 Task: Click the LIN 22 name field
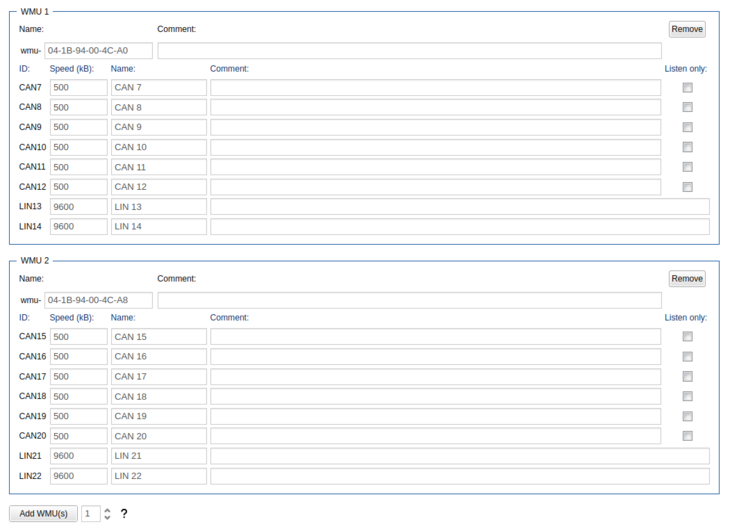[158, 476]
